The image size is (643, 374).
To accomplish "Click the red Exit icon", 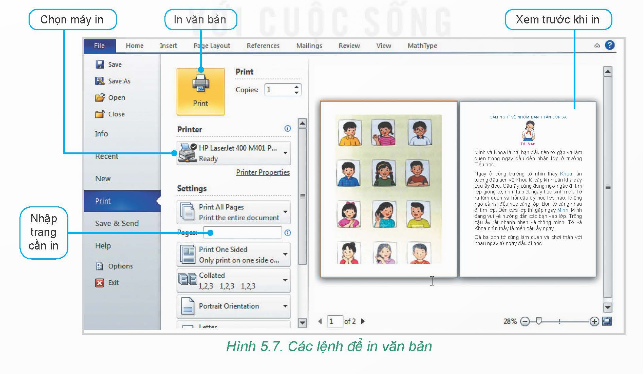I will point(100,283).
